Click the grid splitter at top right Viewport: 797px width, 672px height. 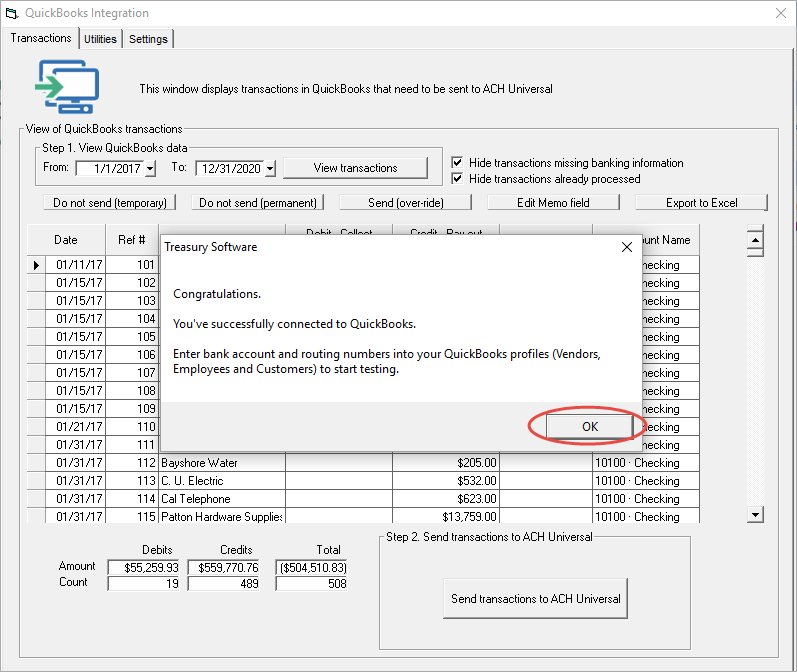pos(755,239)
